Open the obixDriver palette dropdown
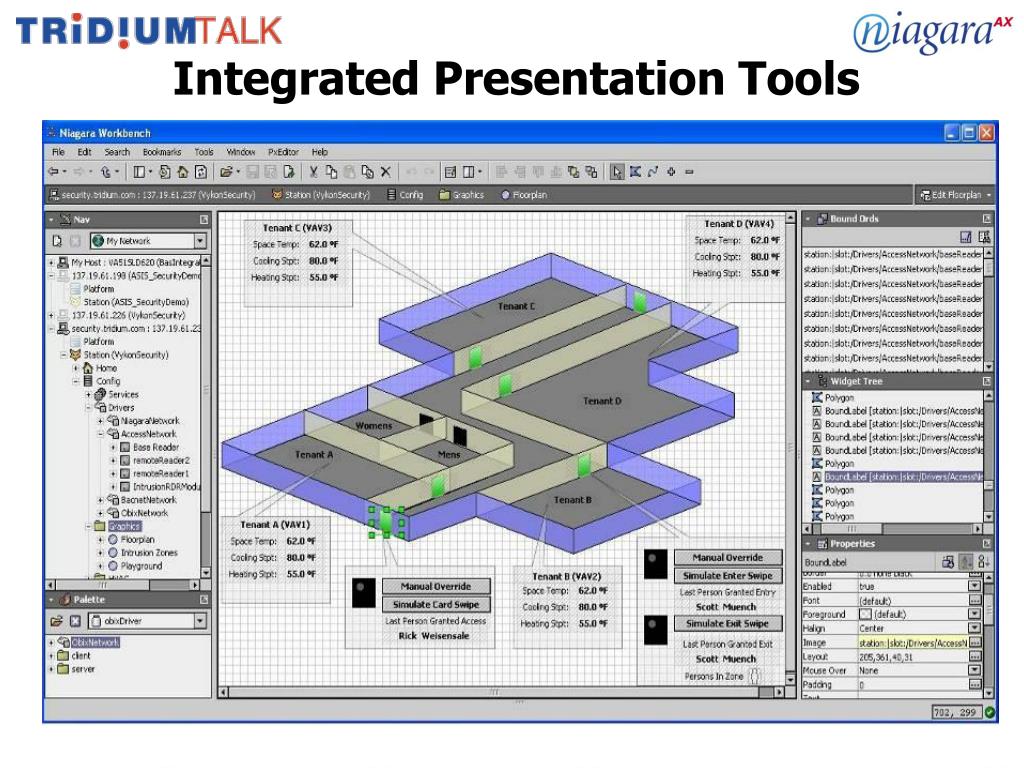1024x768 pixels. [x=200, y=621]
